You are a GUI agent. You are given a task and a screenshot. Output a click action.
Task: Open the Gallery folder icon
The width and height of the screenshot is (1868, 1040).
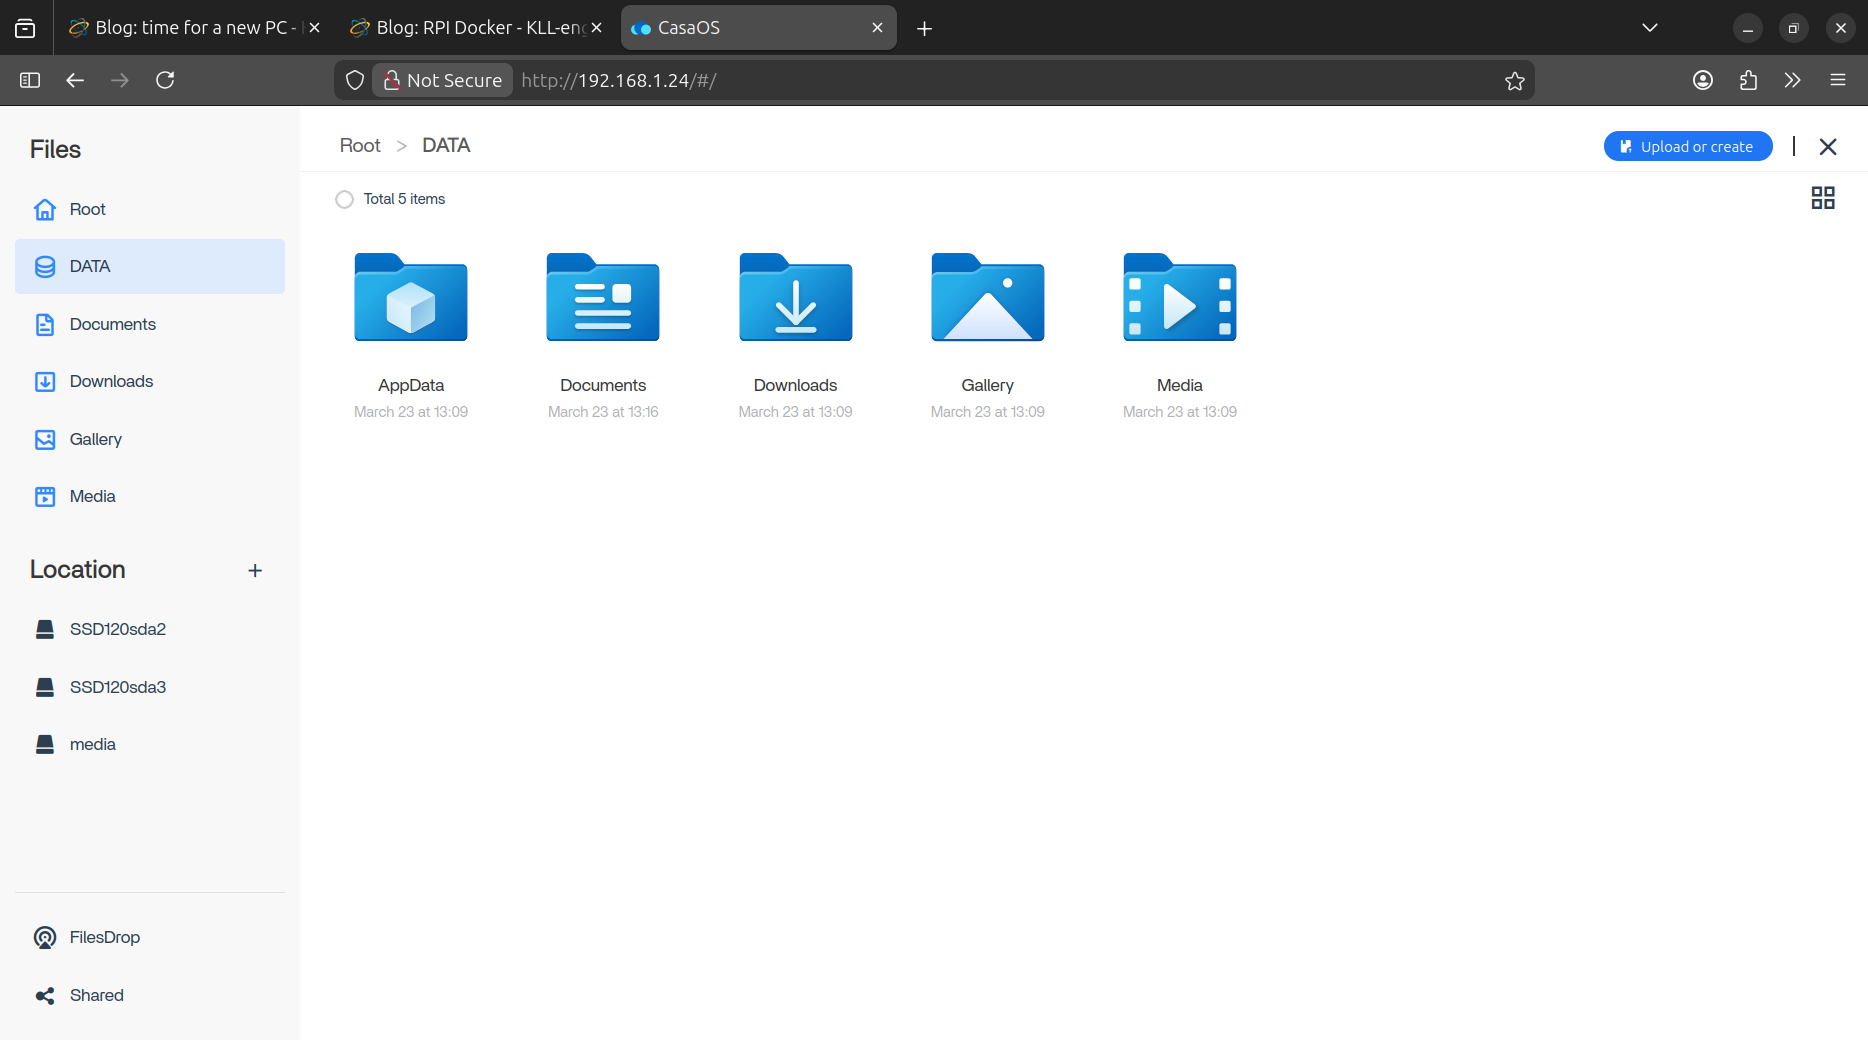point(987,298)
